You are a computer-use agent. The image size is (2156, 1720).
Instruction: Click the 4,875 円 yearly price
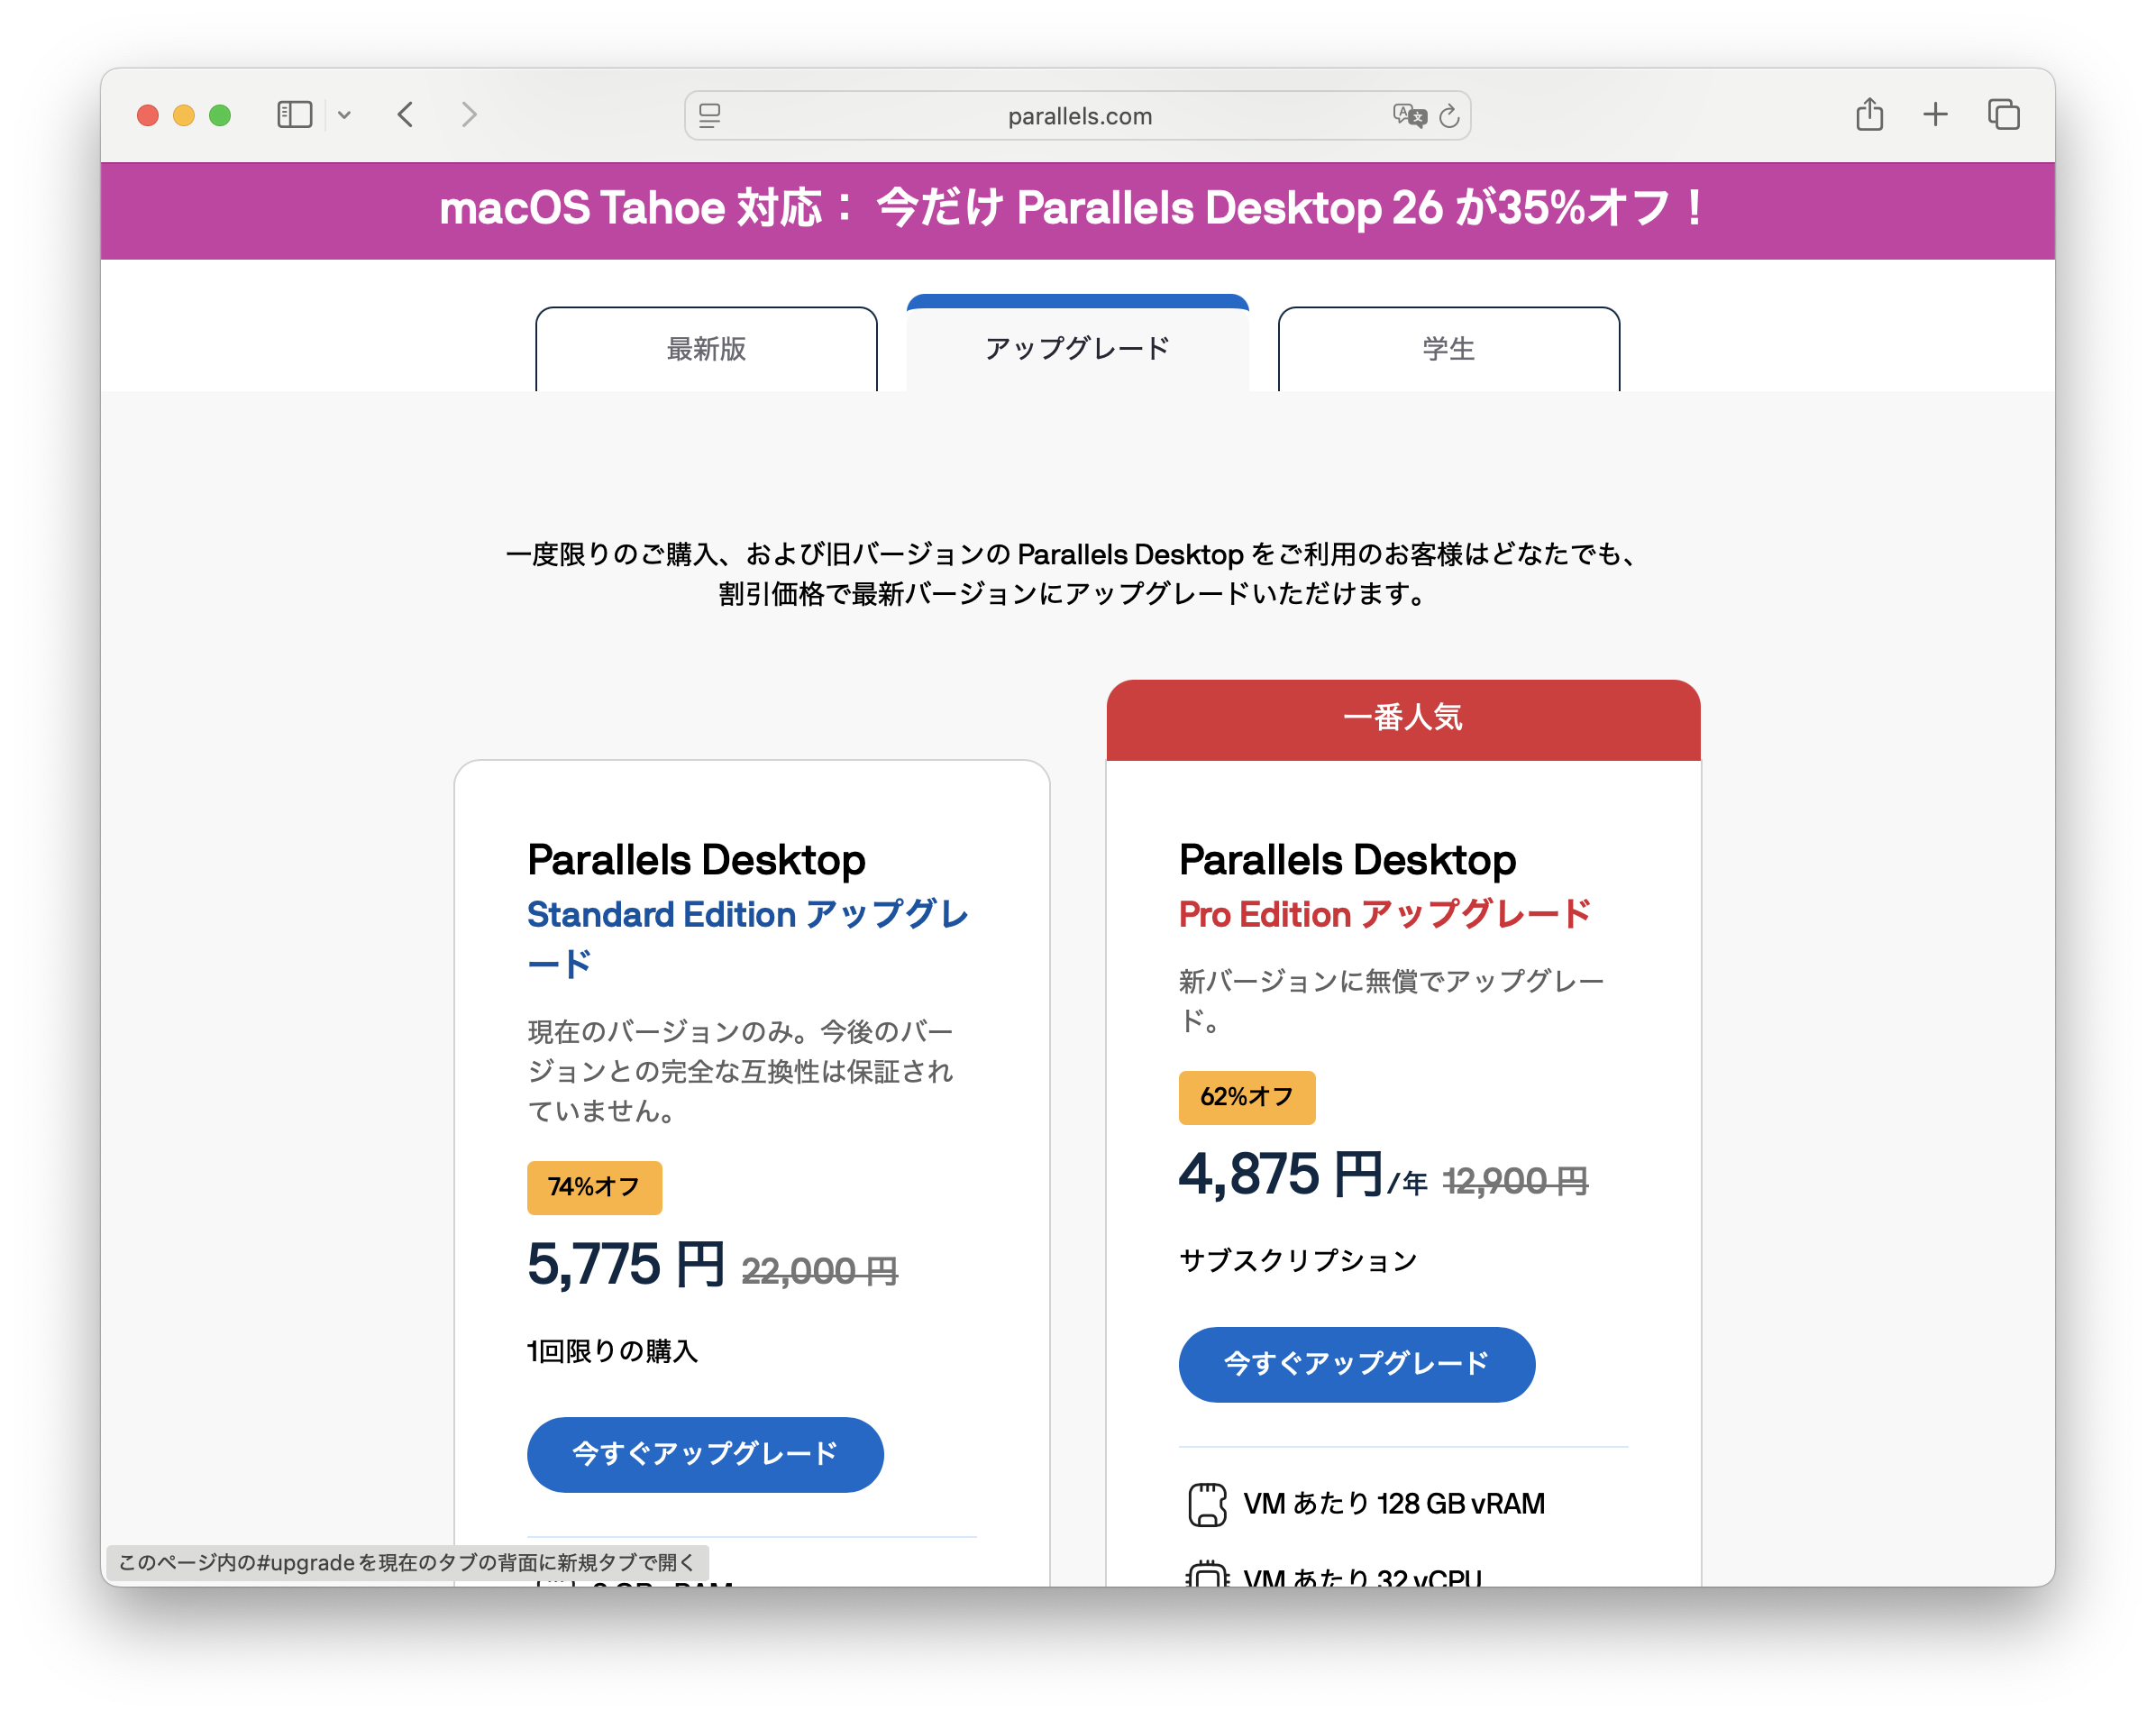point(1303,1173)
